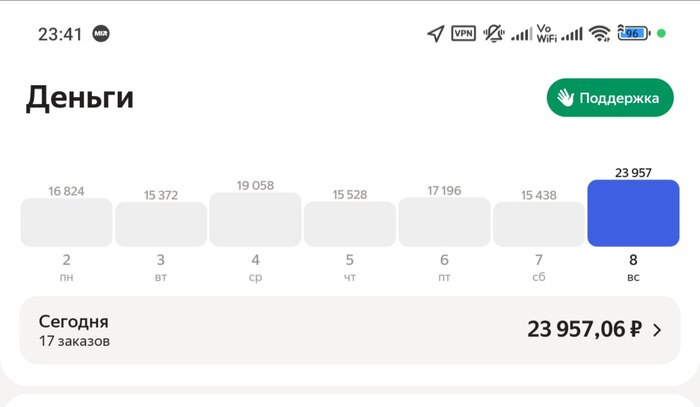This screenshot has height=407, width=700.
Task: Tap the battery 96 indicator
Action: click(634, 33)
